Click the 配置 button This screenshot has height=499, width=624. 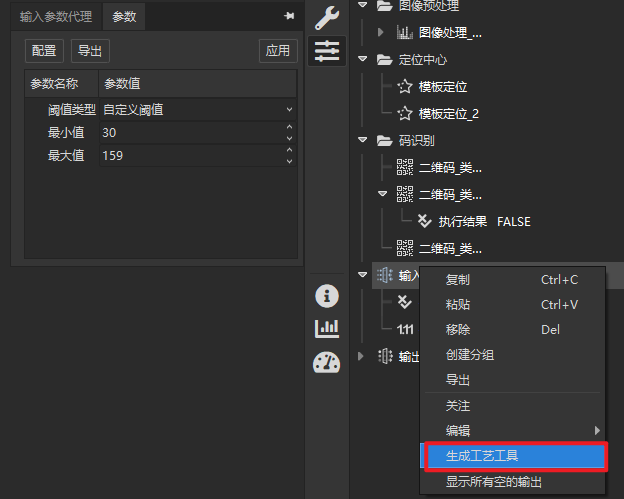click(x=44, y=51)
